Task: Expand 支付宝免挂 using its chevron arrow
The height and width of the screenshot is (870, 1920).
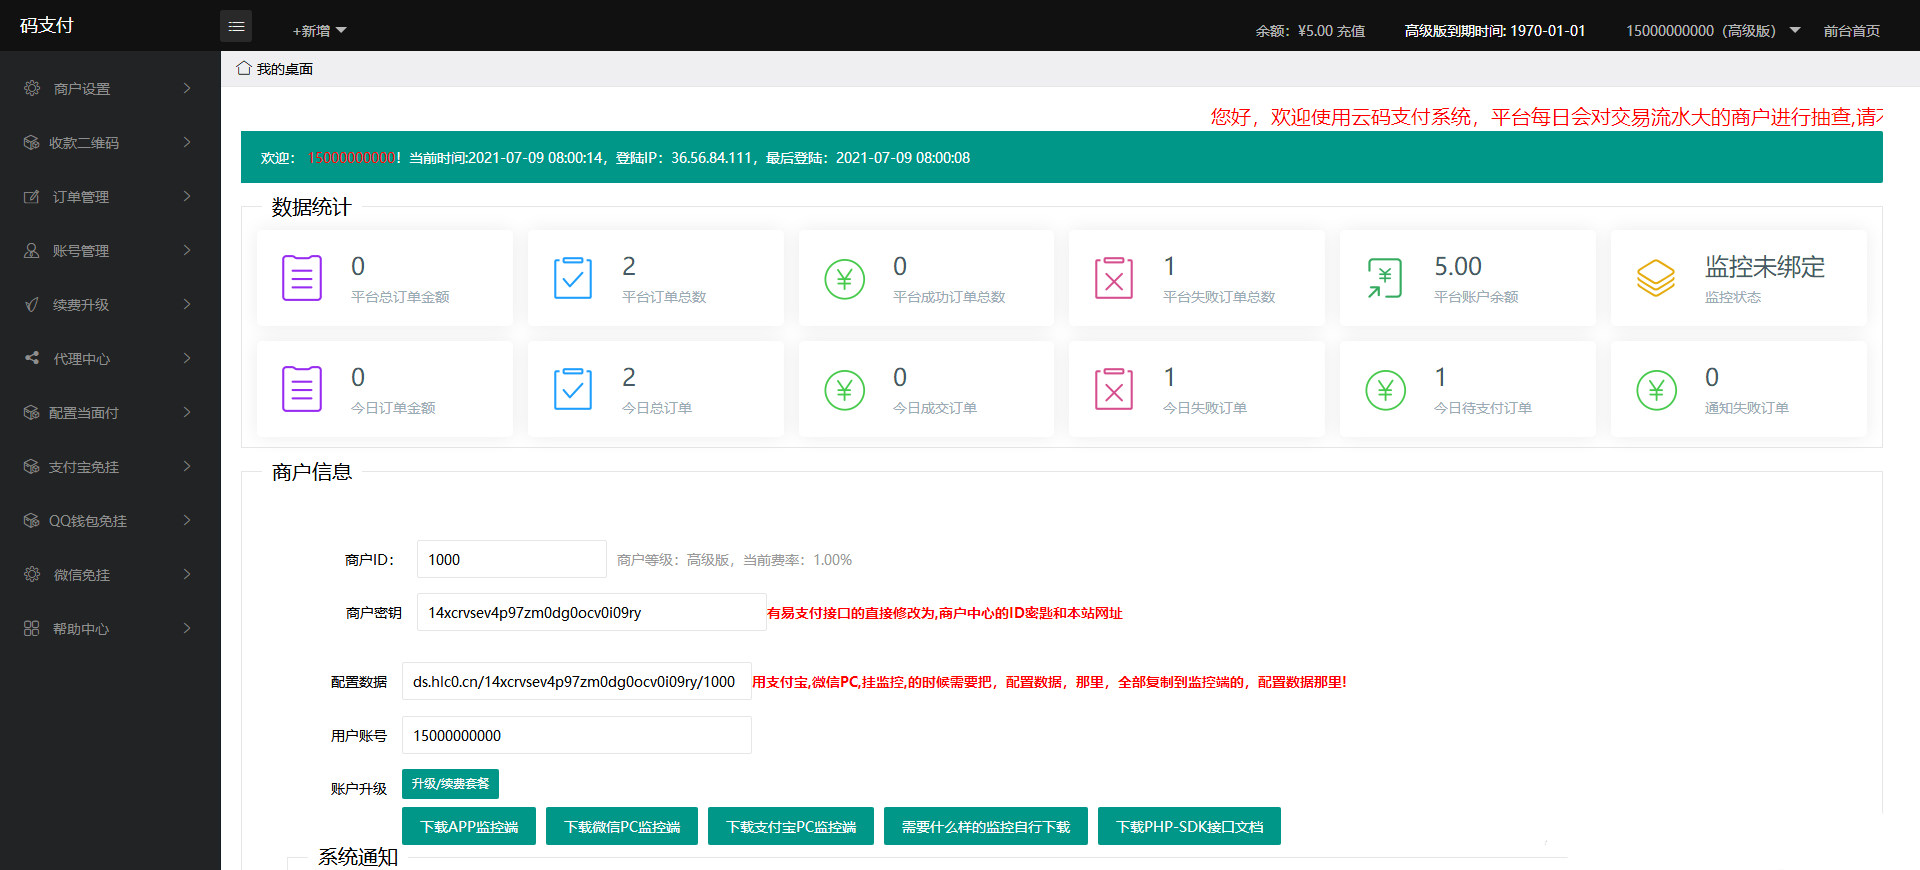Action: click(187, 466)
